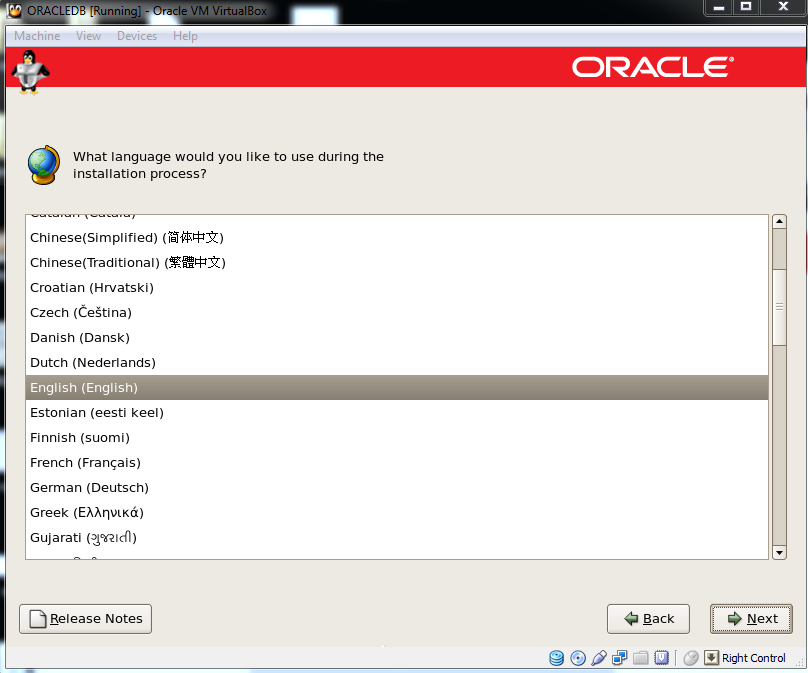Click the language list scroll down arrow

tap(779, 552)
